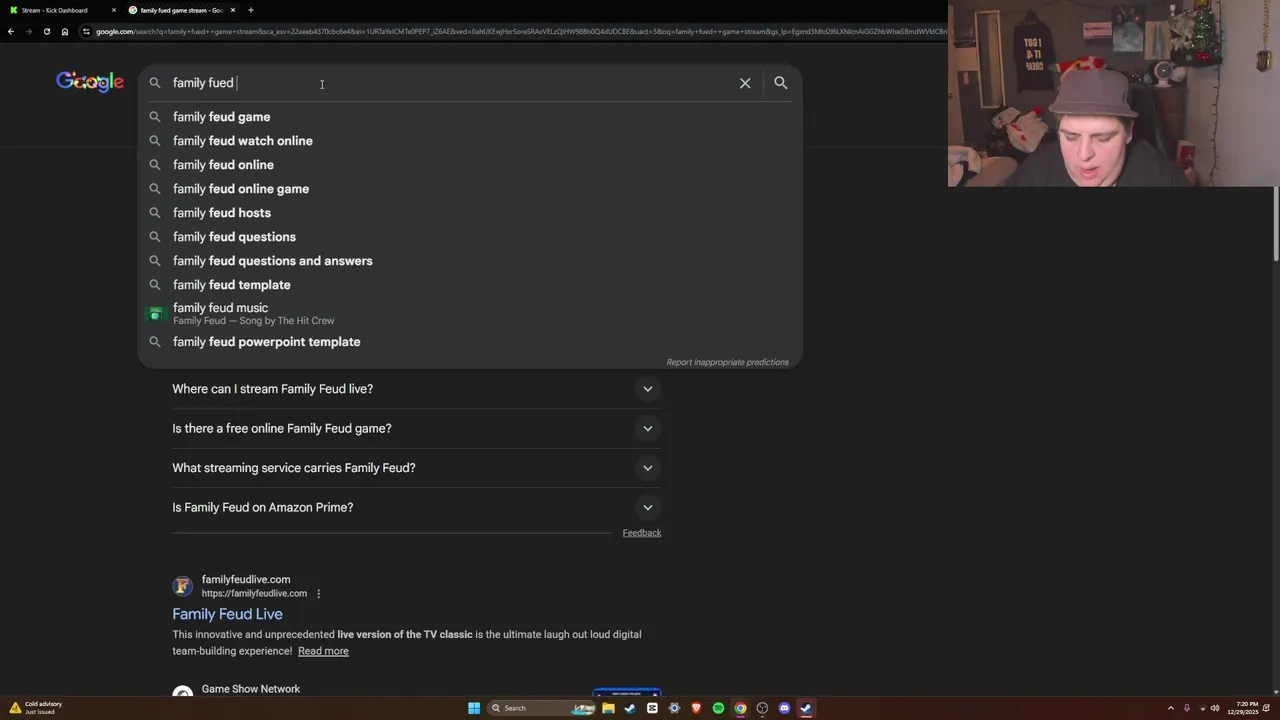Image resolution: width=1280 pixels, height=720 pixels.
Task: Select suggestion 'family feud questions and answers'
Action: pyautogui.click(x=470, y=261)
